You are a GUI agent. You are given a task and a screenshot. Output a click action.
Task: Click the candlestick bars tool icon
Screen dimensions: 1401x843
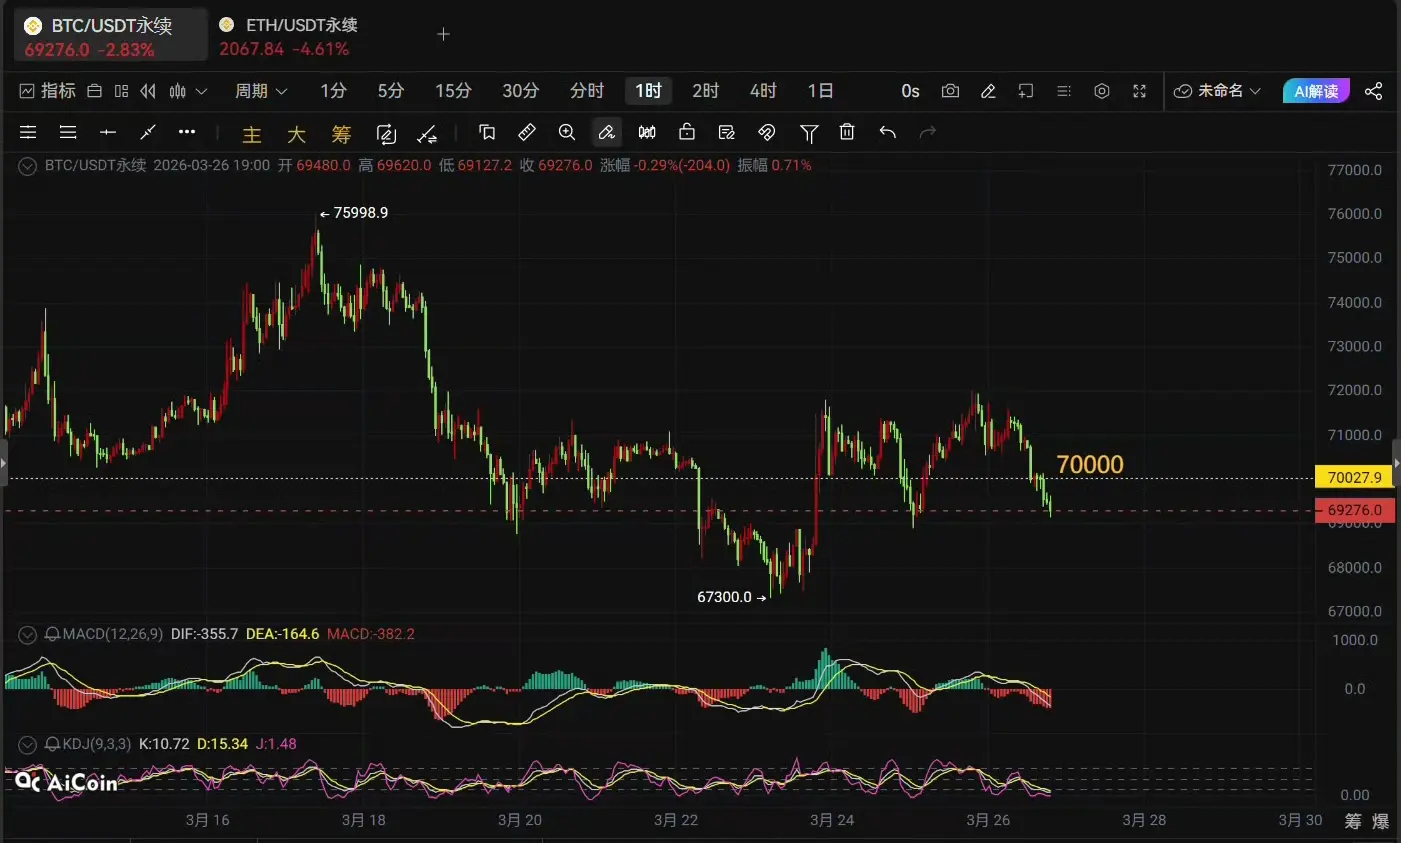click(x=647, y=132)
